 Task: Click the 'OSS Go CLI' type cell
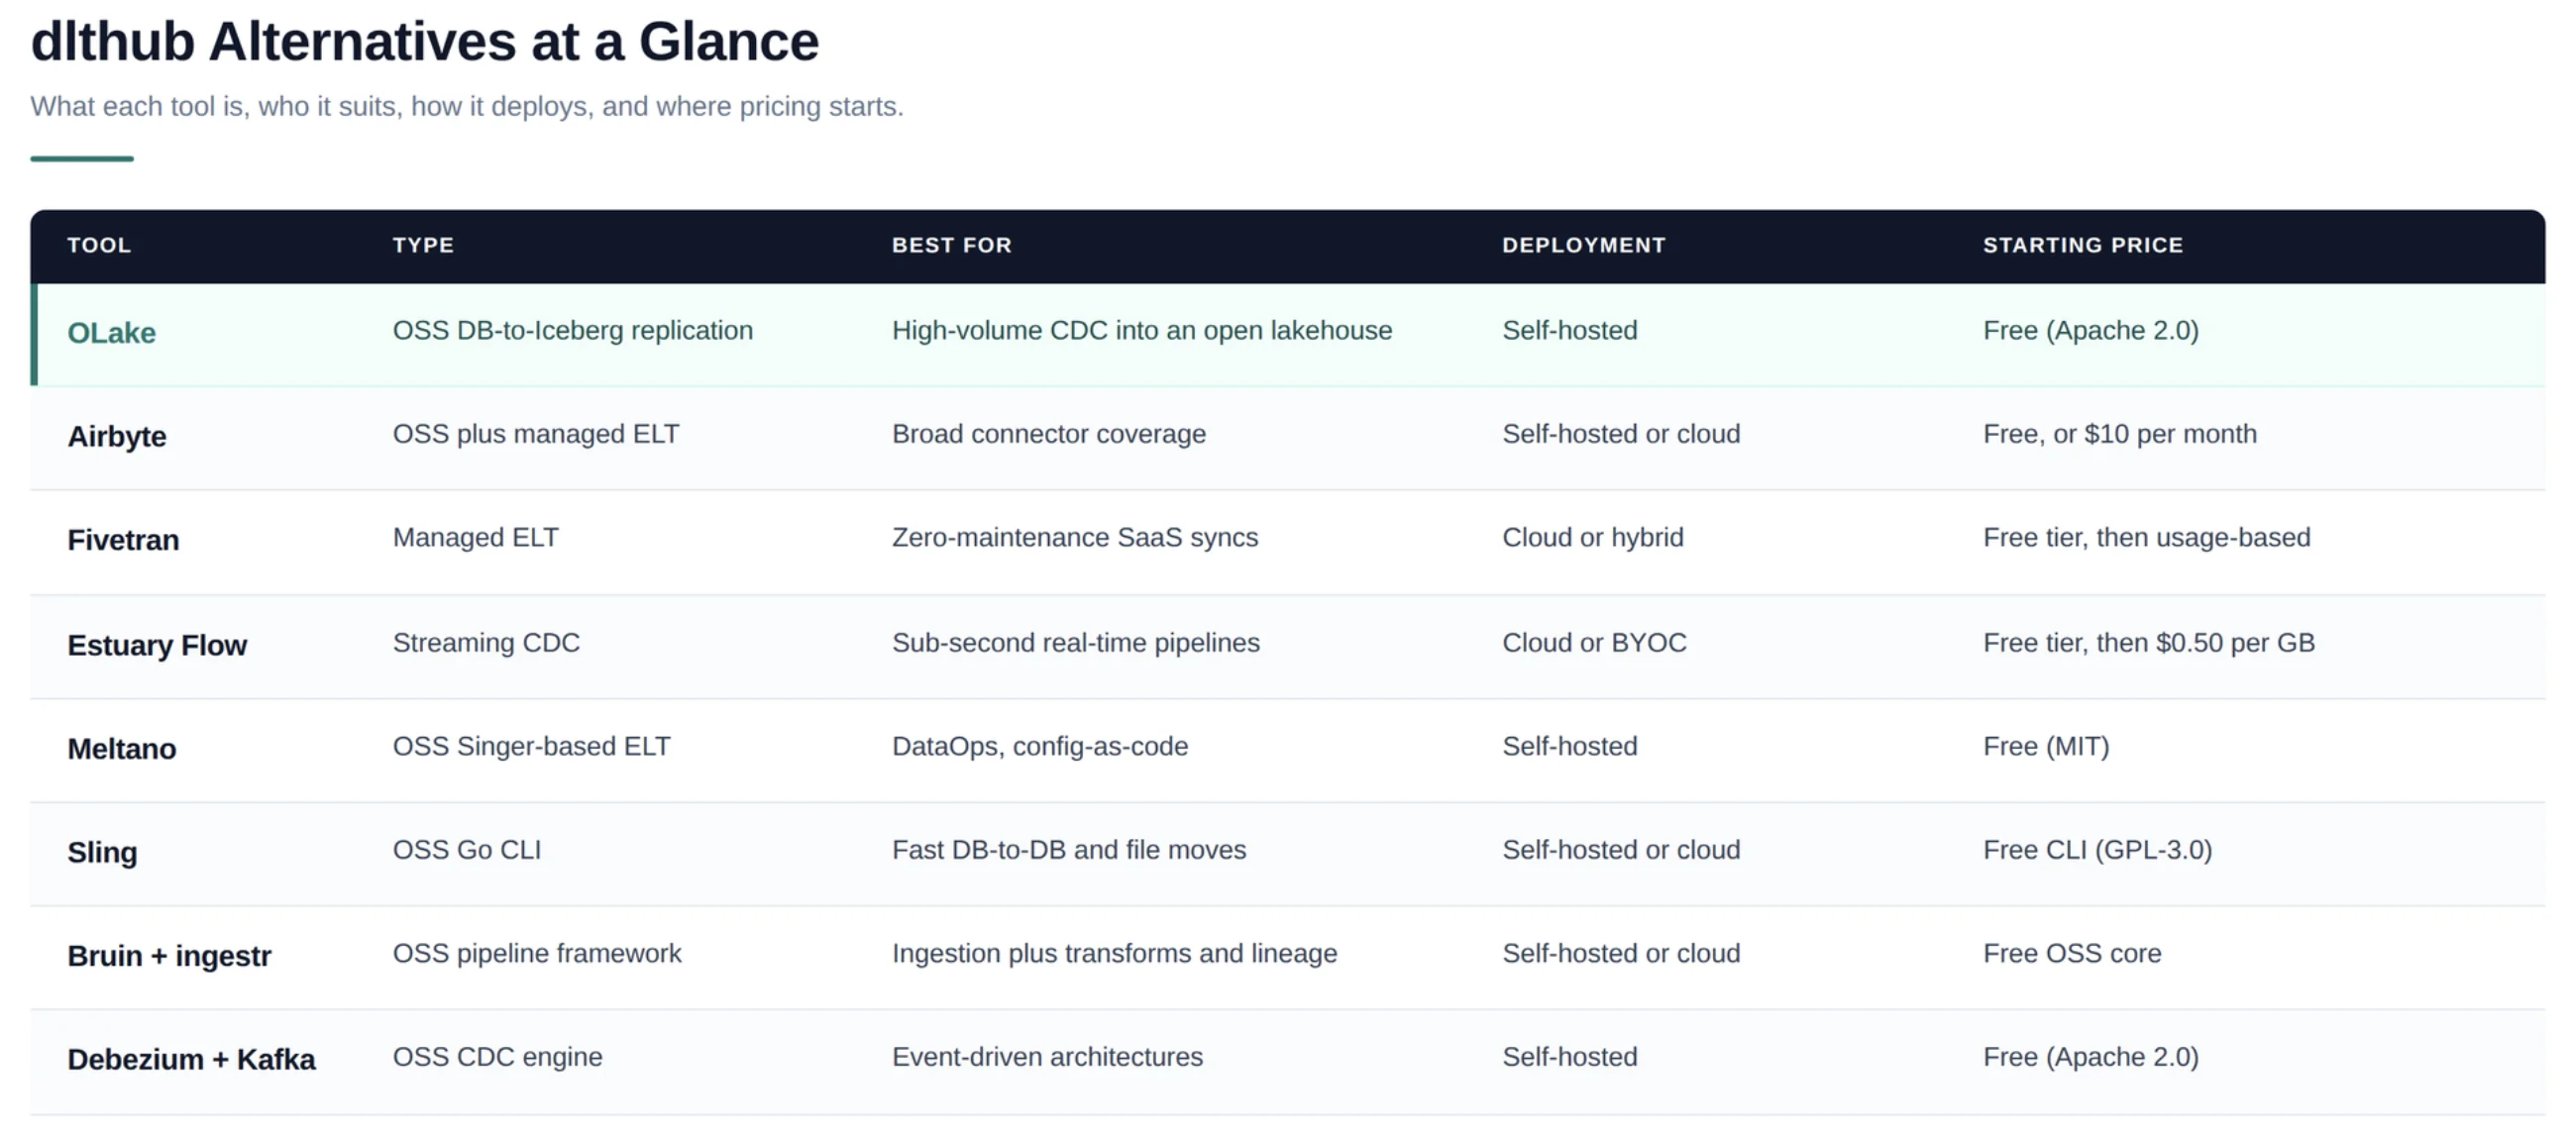click(466, 850)
